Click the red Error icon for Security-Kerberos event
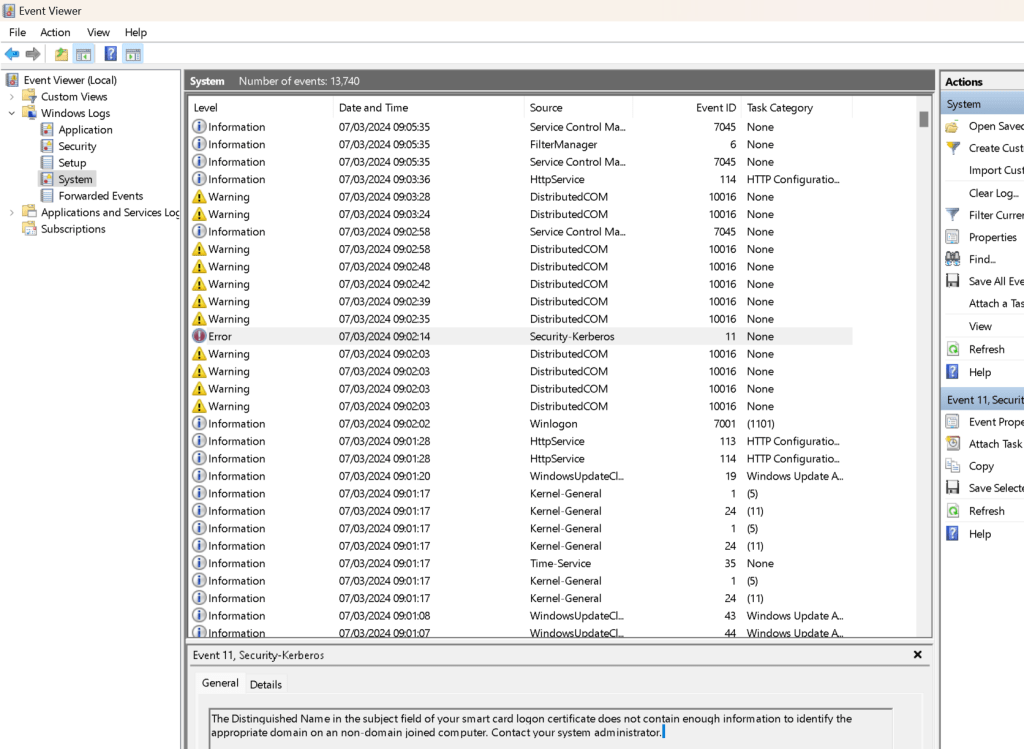This screenshot has height=749, width=1024. click(199, 336)
